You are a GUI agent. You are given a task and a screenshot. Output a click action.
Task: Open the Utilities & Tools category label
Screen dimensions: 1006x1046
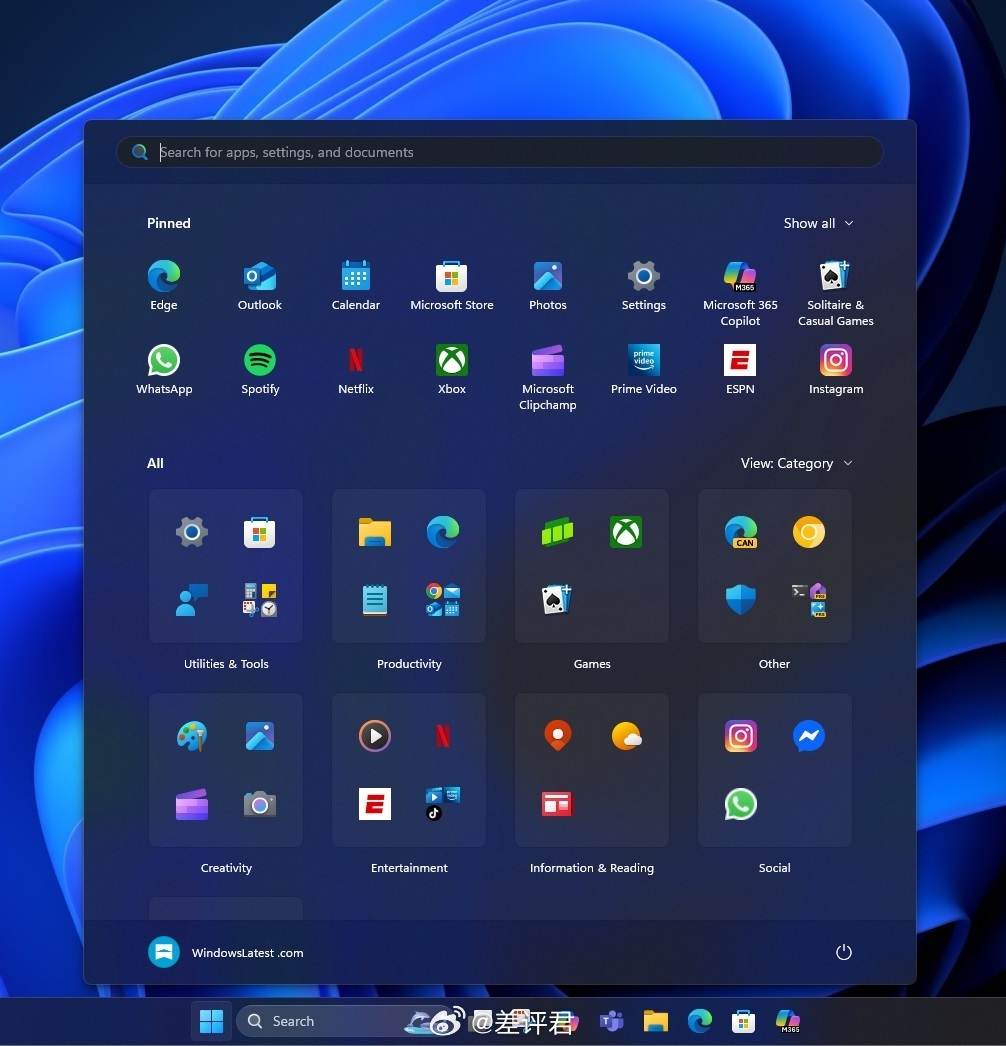coord(226,664)
